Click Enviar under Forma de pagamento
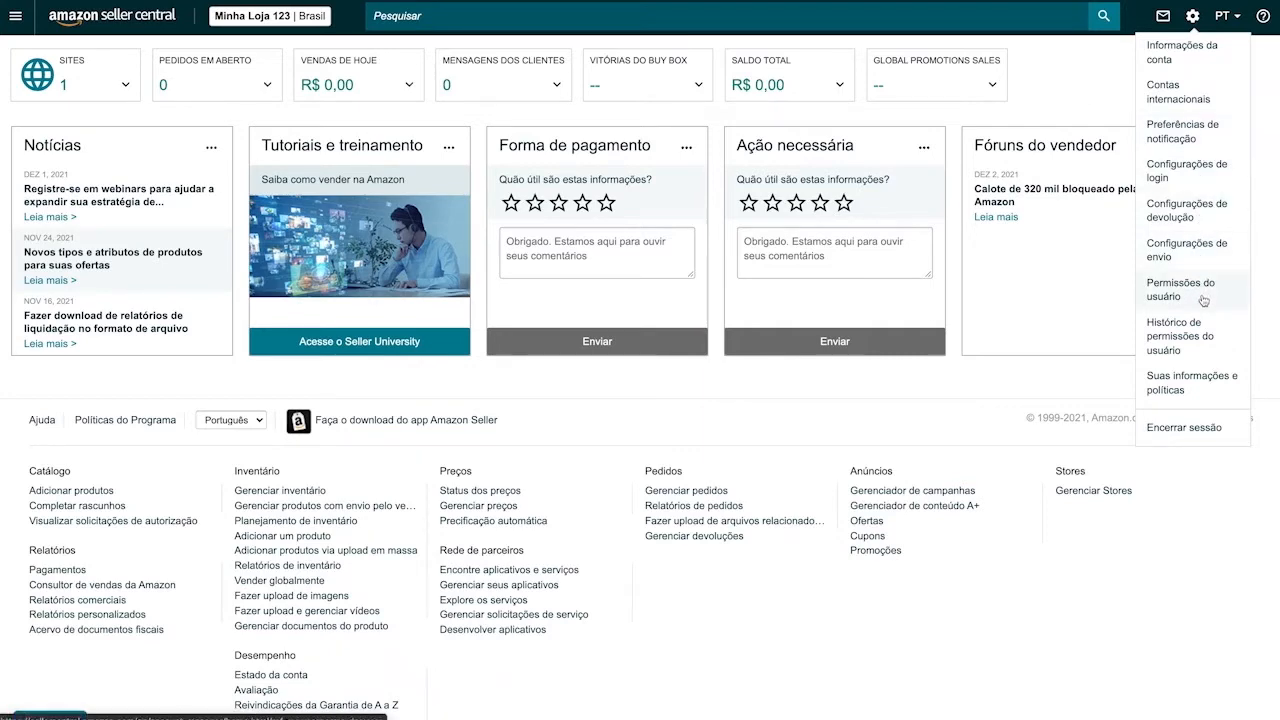The image size is (1280, 720). coord(597,341)
